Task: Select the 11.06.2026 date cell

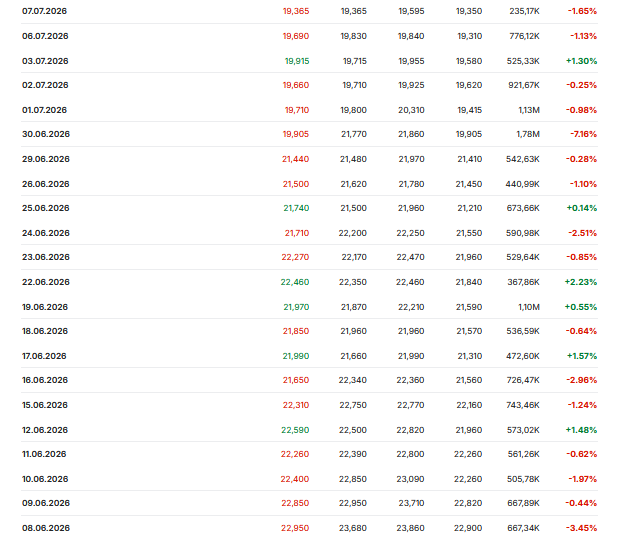Action: click(44, 454)
